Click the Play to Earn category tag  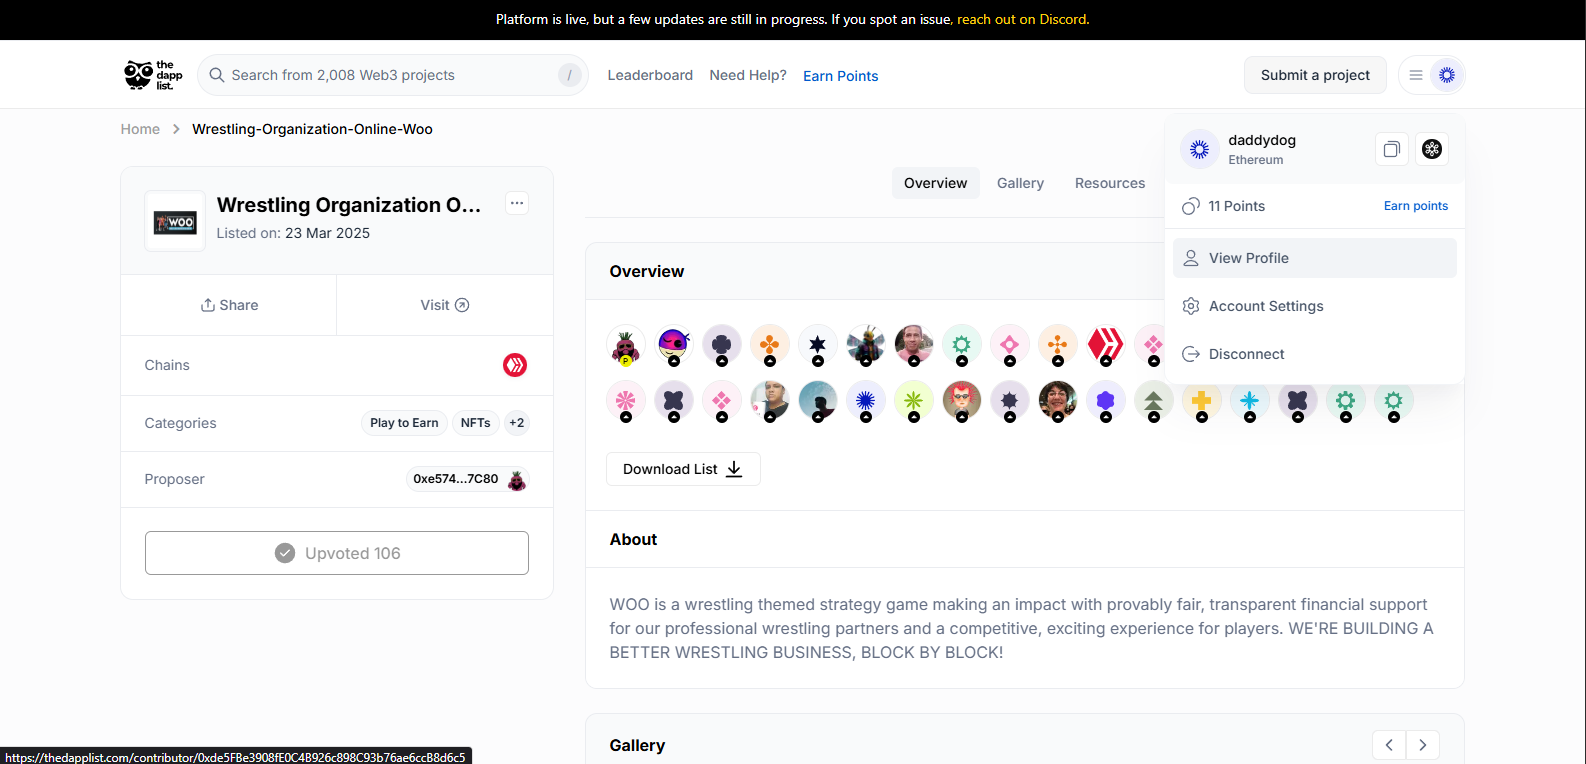[x=404, y=423]
